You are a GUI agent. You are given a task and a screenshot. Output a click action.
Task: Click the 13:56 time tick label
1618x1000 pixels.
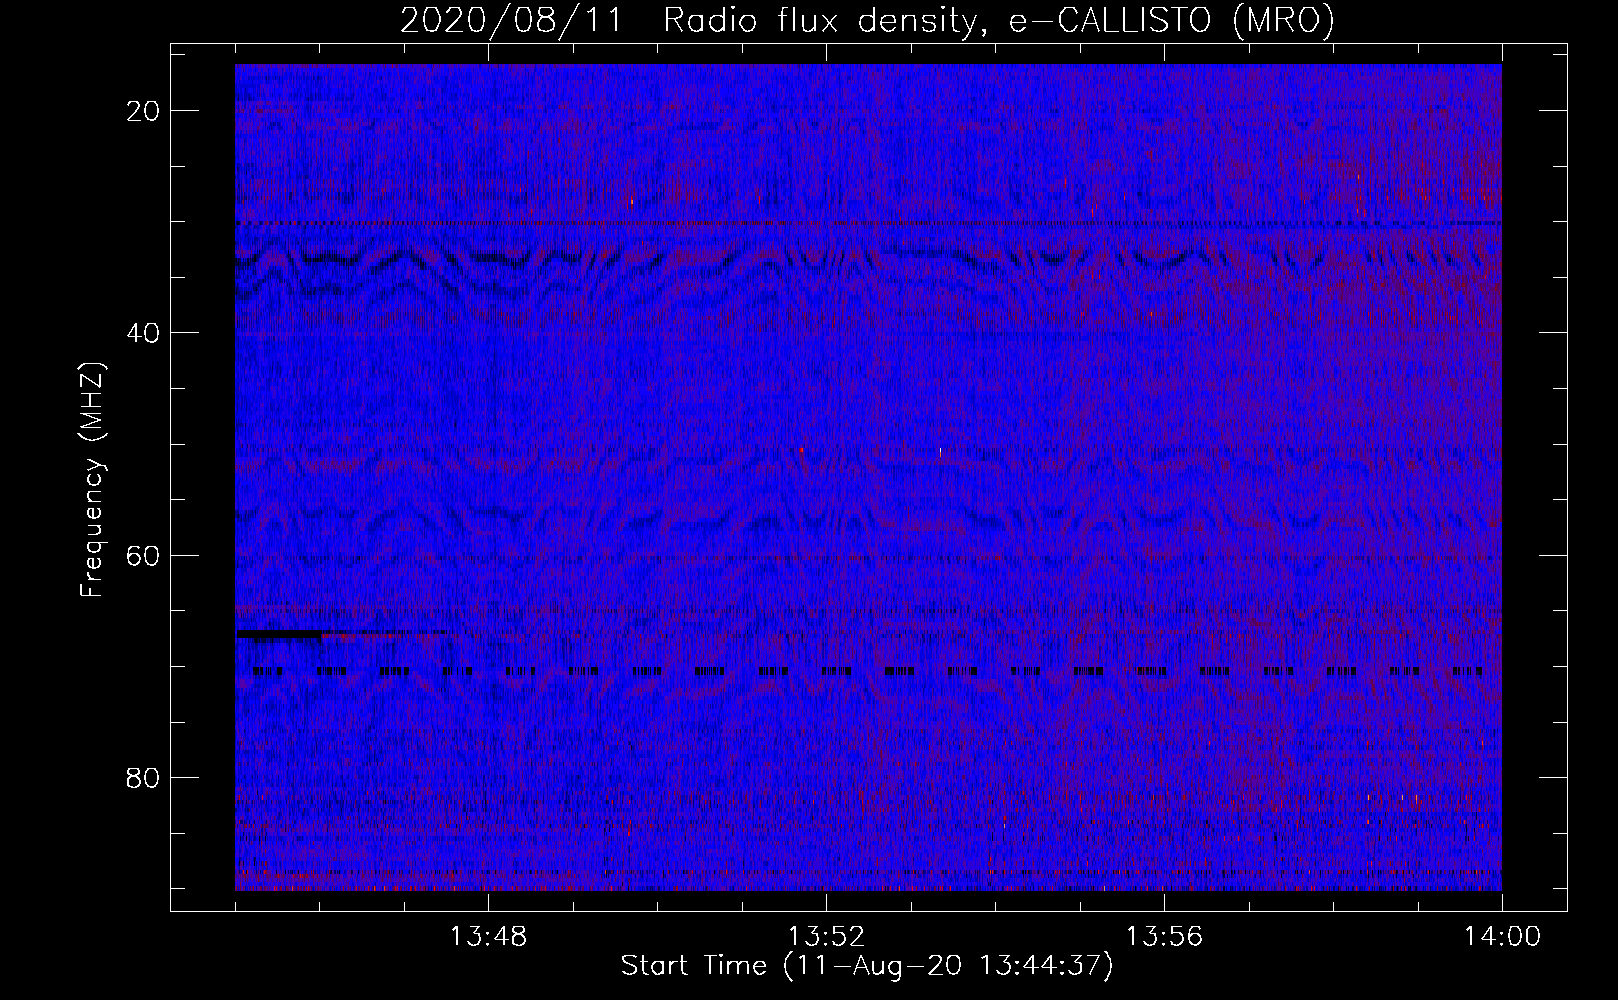coord(1164,937)
